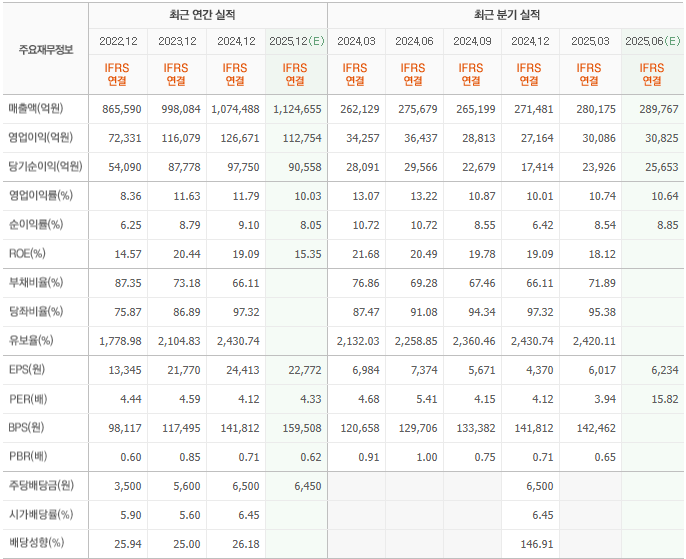The width and height of the screenshot is (686, 559).
Task: Click quarterly column header 2024.09
Action: [472, 42]
